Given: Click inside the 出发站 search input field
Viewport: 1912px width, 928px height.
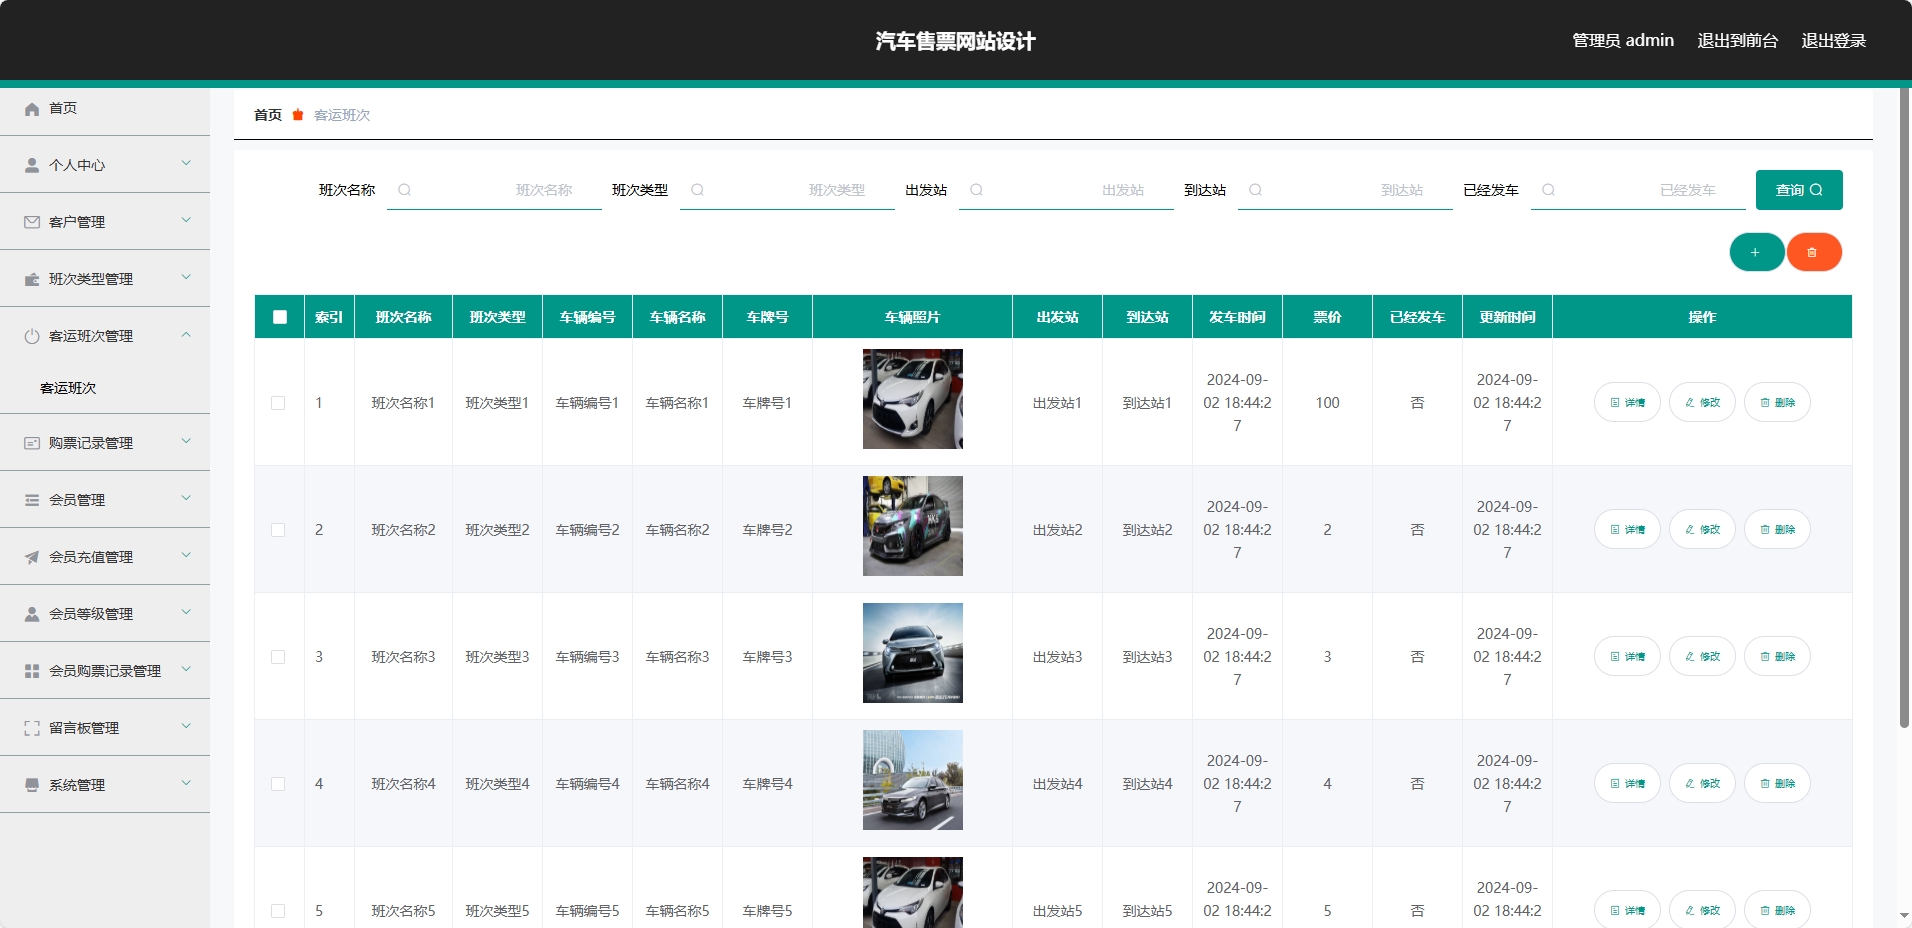Looking at the screenshot, I should 1066,190.
